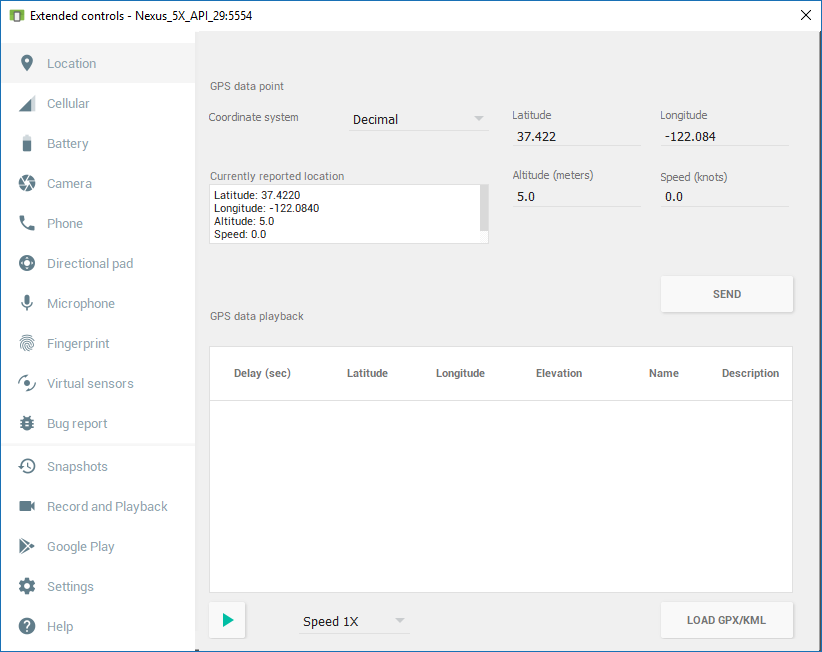This screenshot has width=822, height=652.
Task: Switch to the Google Play tab
Action: tap(98, 546)
